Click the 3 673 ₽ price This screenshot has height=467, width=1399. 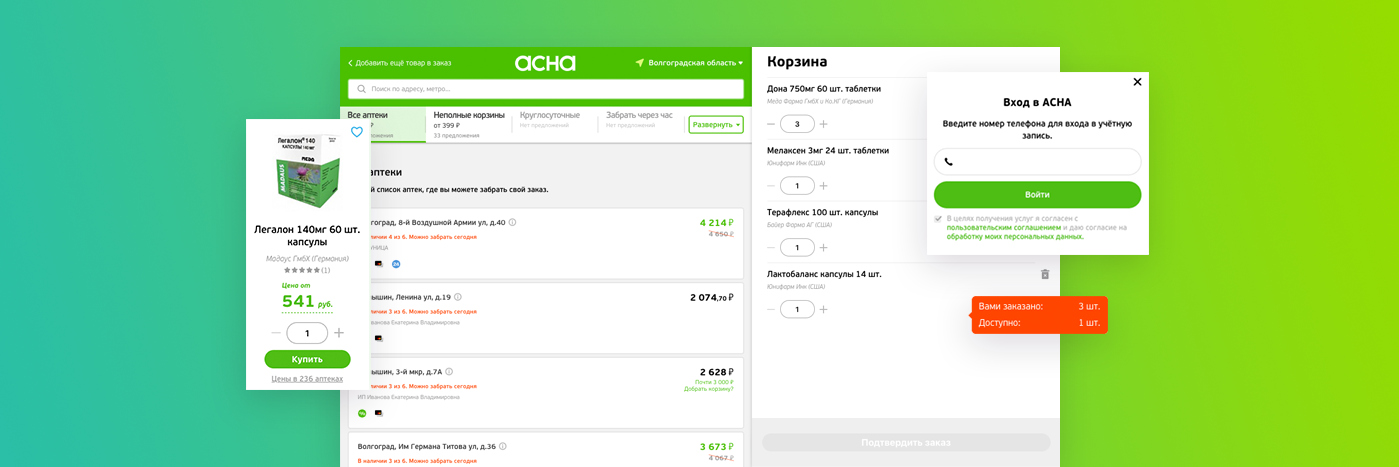[717, 446]
